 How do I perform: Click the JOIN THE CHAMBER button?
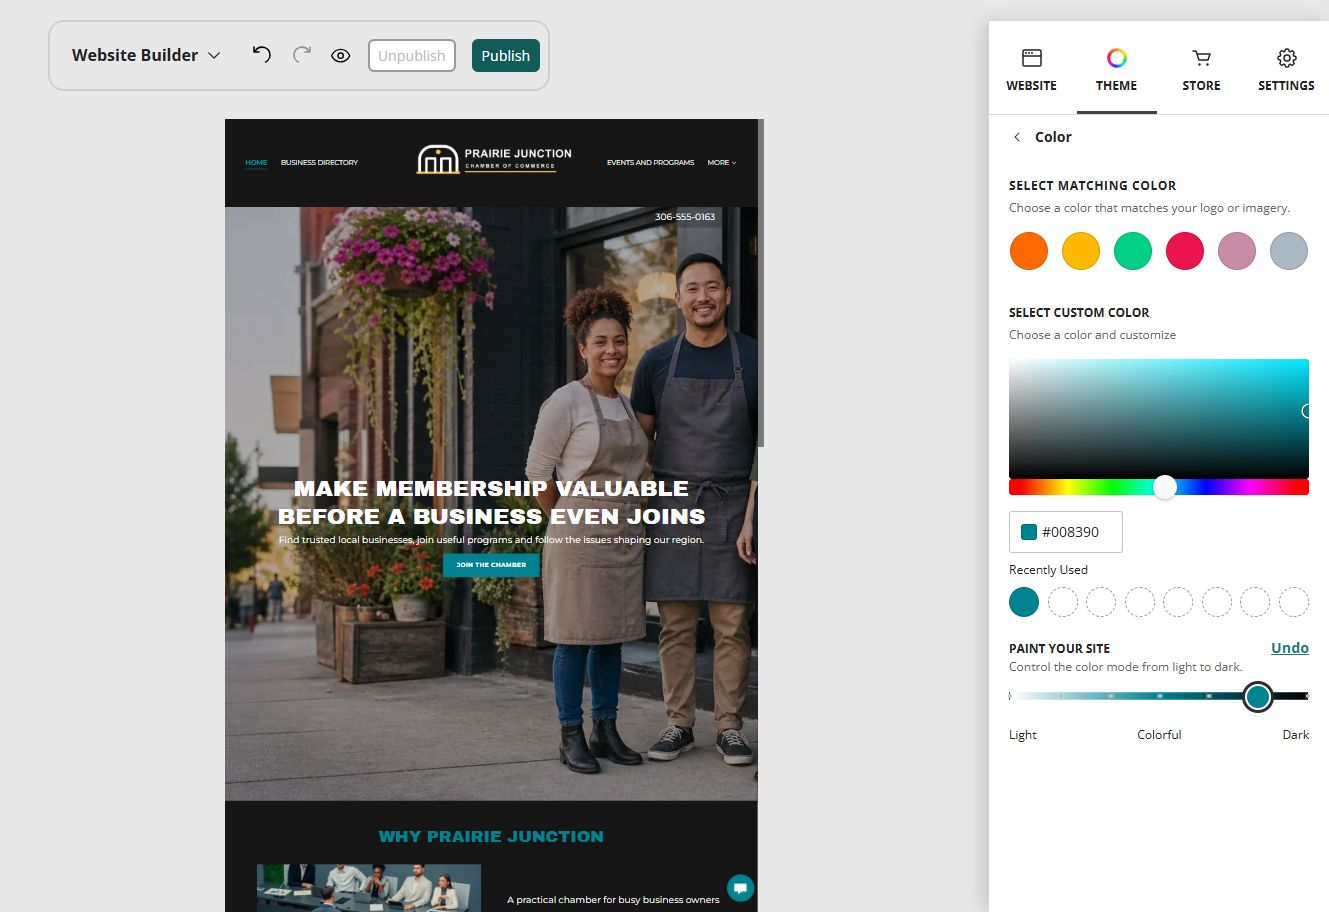(x=491, y=565)
